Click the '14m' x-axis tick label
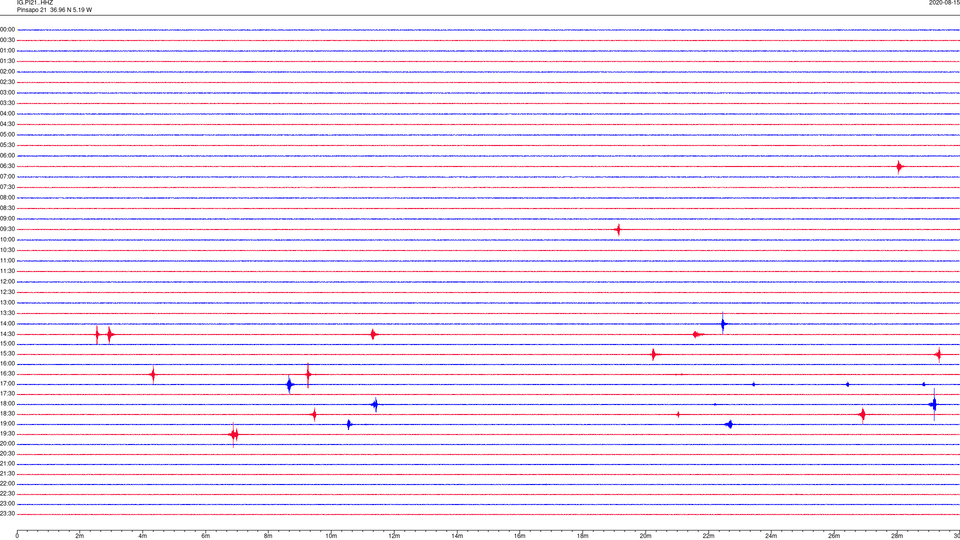960x540 pixels. pyautogui.click(x=457, y=536)
